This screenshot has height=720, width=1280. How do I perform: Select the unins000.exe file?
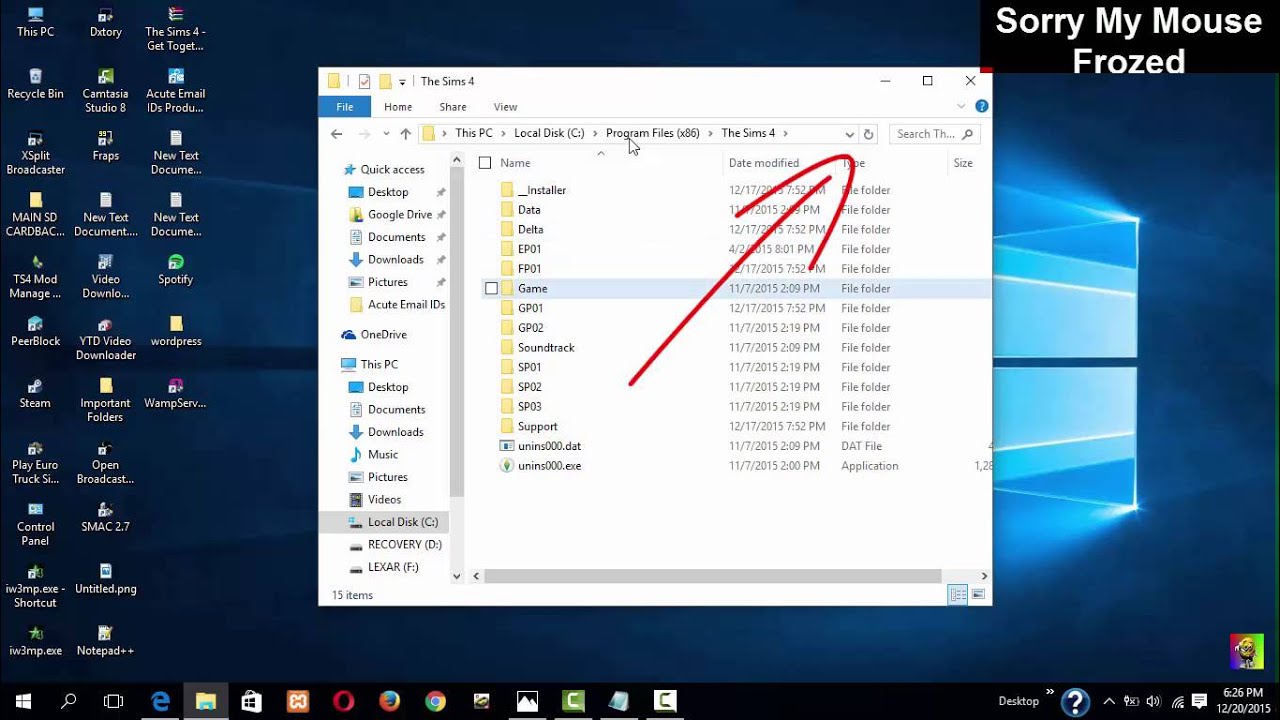549,466
